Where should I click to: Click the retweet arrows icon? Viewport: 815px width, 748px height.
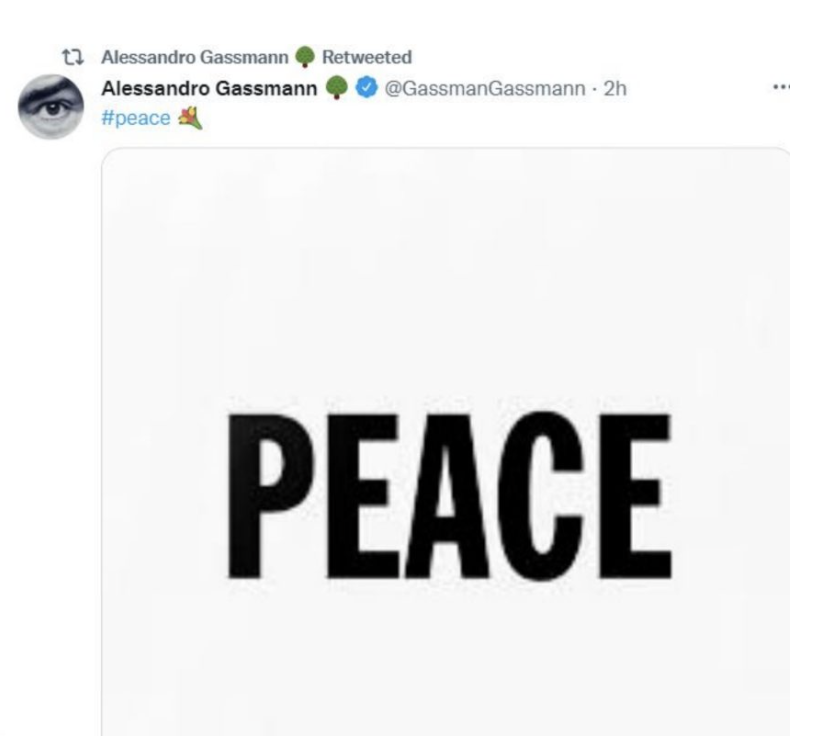pos(73,57)
